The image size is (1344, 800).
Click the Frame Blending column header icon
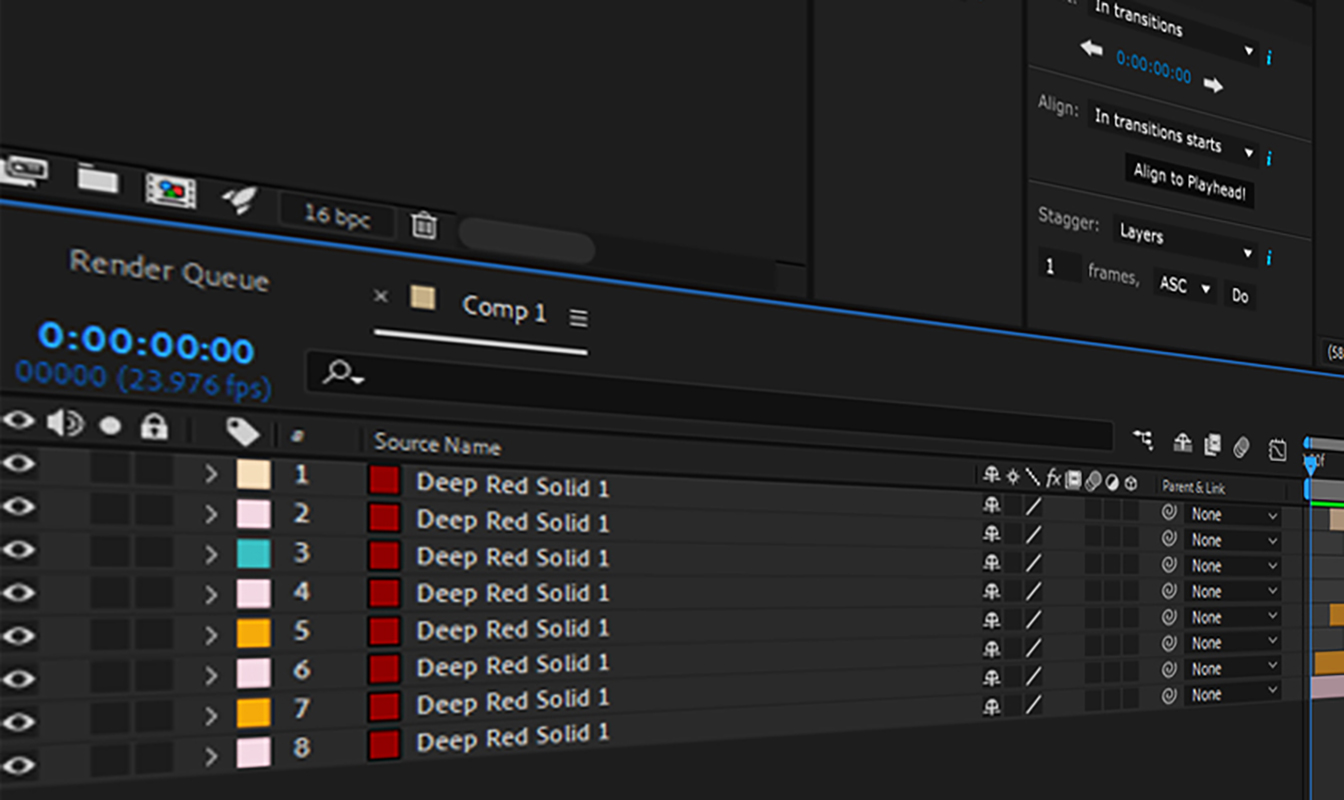1073,481
